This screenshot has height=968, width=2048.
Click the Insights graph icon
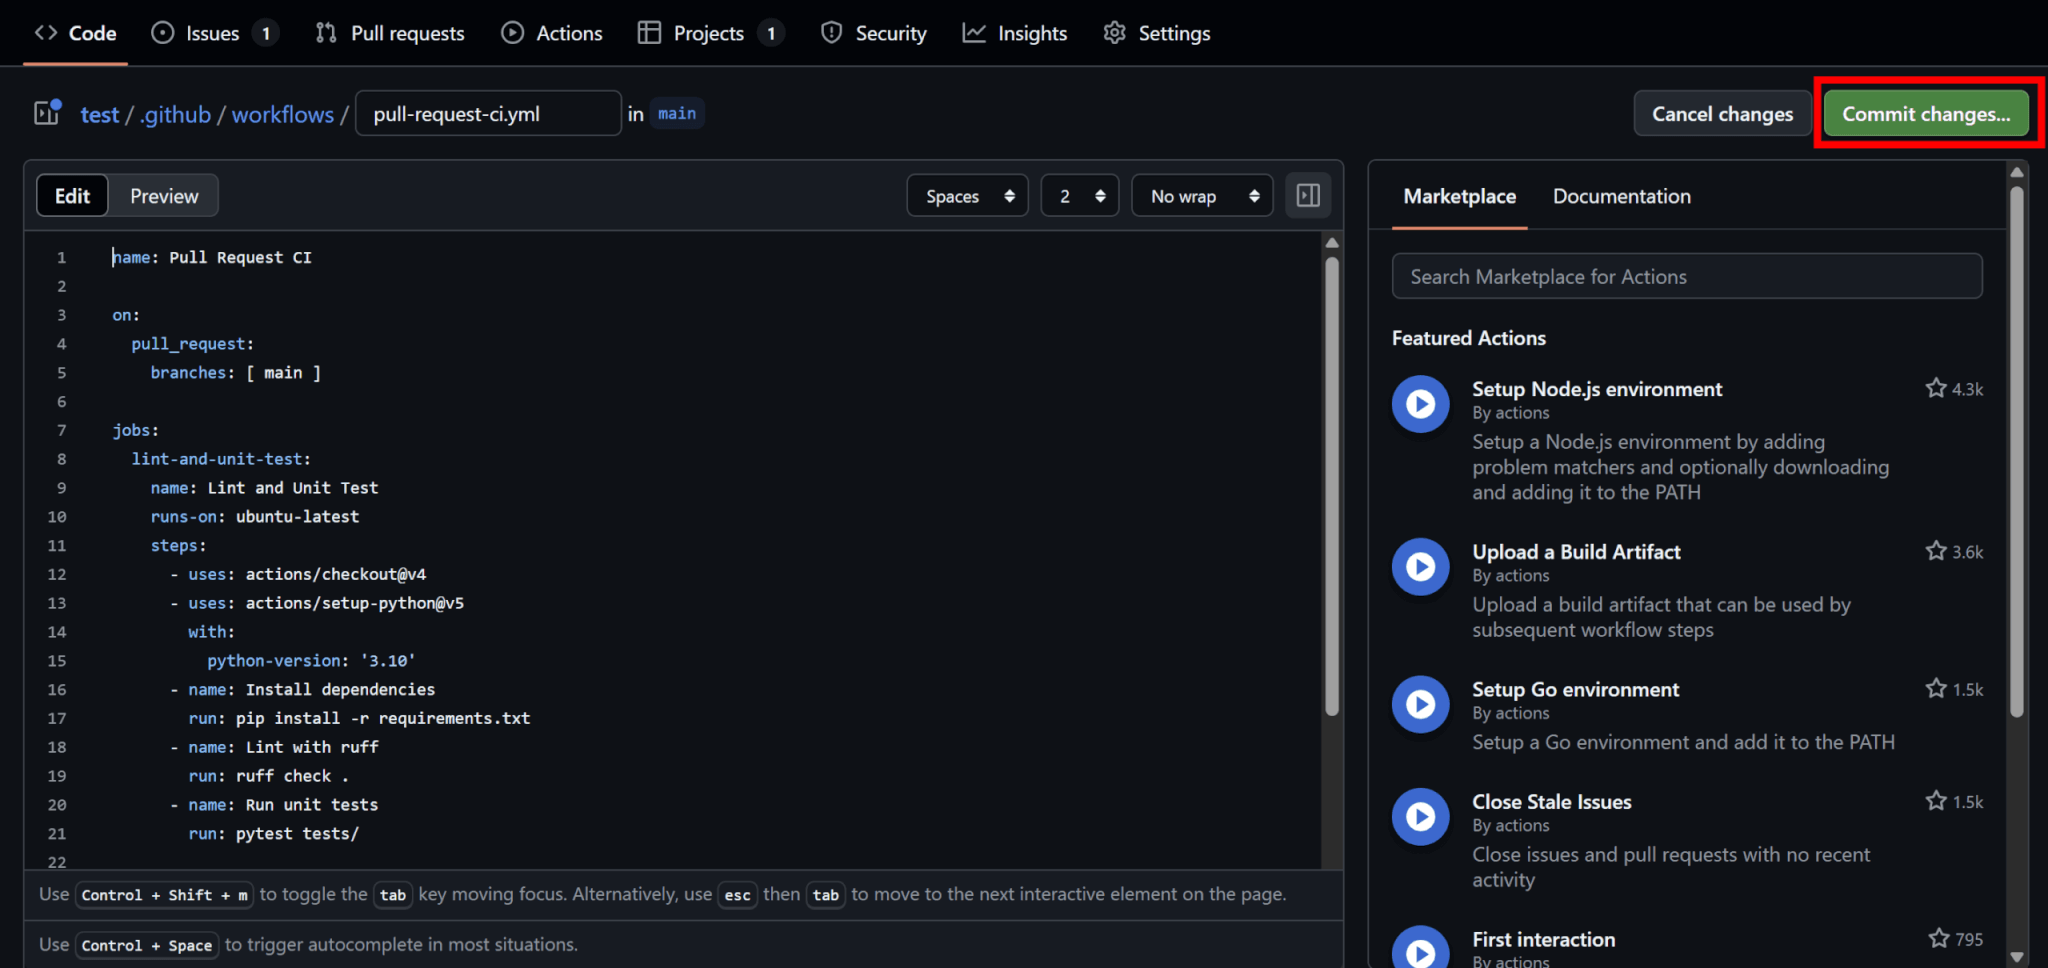click(x=974, y=32)
